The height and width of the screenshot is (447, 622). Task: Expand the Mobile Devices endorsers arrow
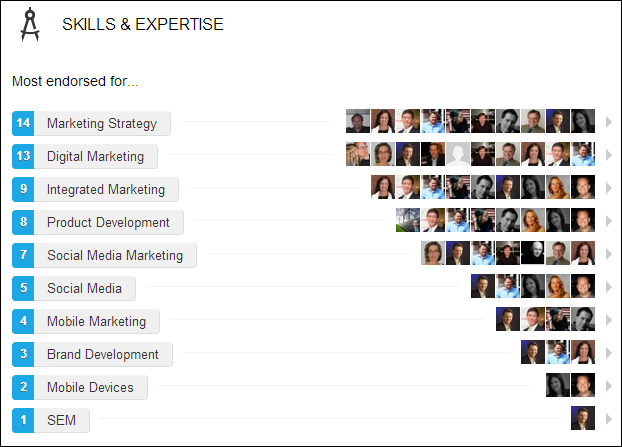tap(607, 387)
